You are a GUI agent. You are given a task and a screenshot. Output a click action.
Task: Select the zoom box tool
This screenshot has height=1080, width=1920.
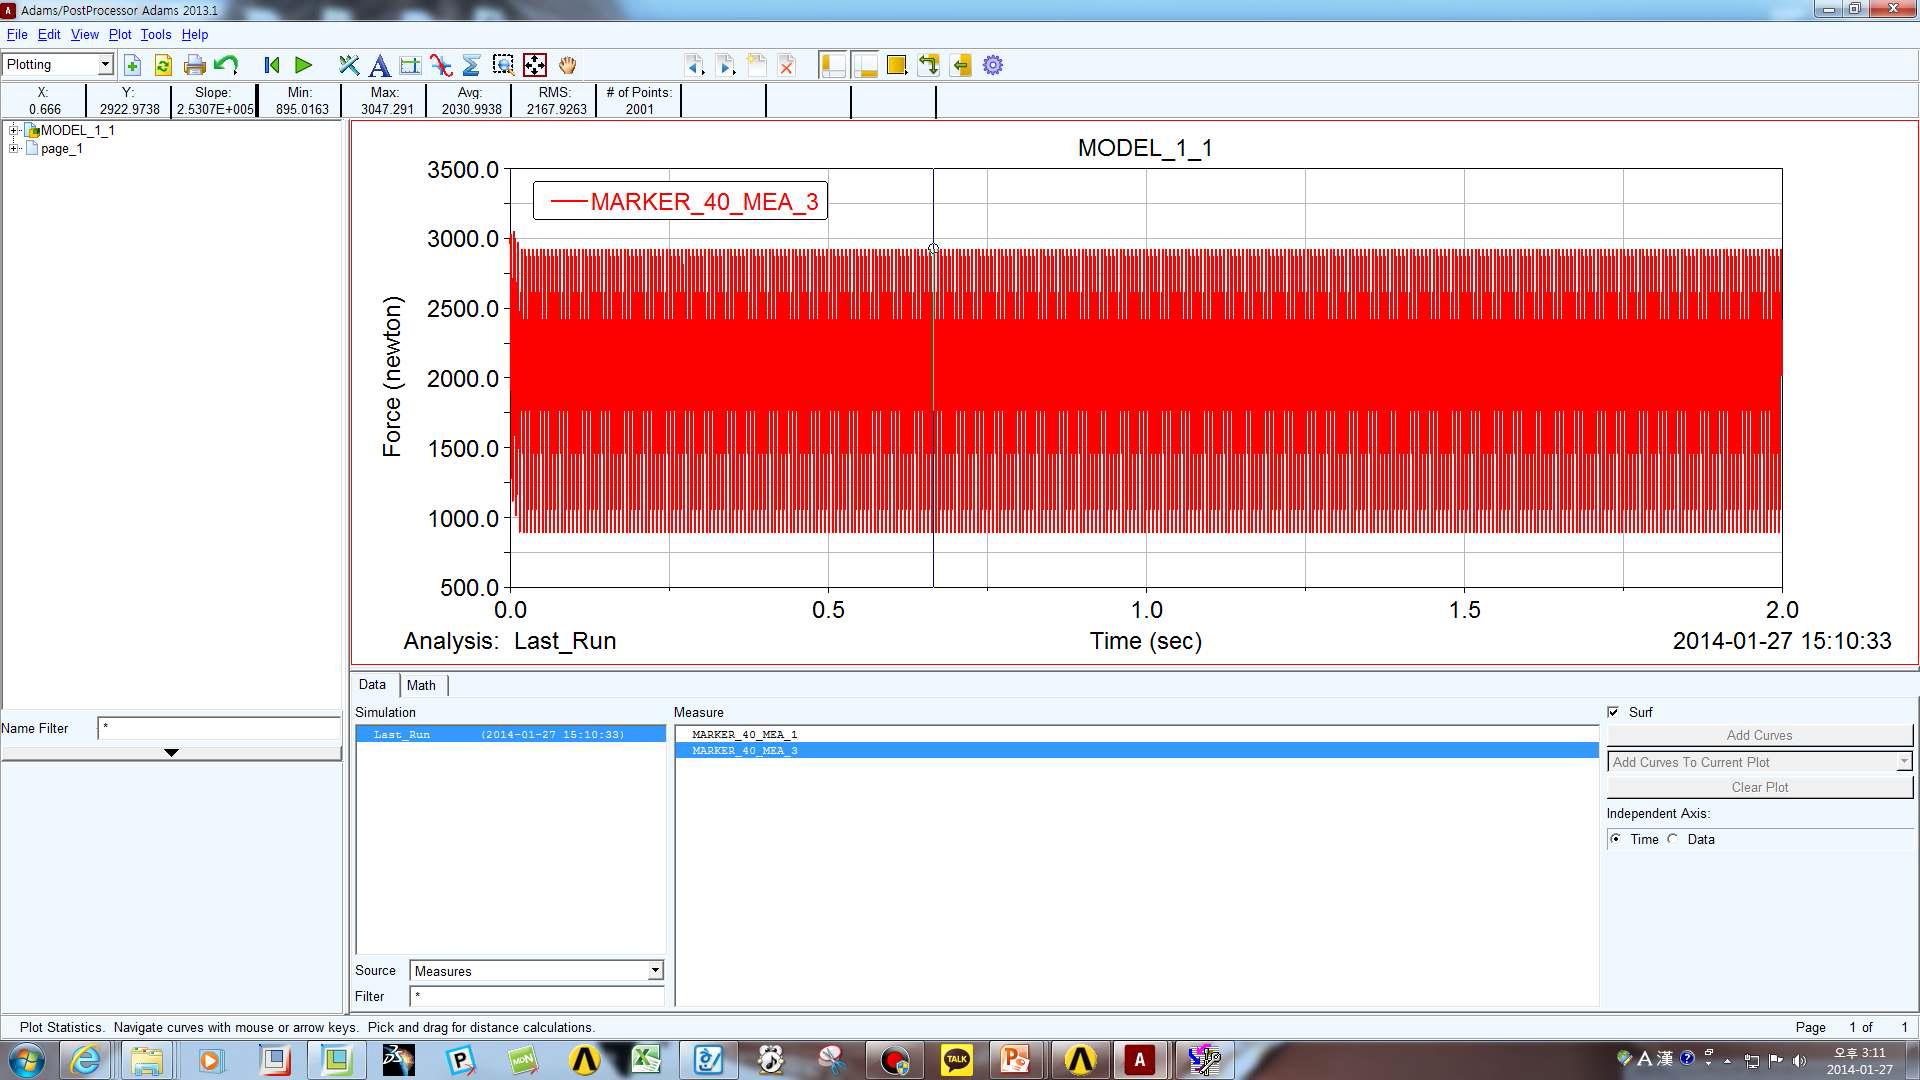(503, 66)
